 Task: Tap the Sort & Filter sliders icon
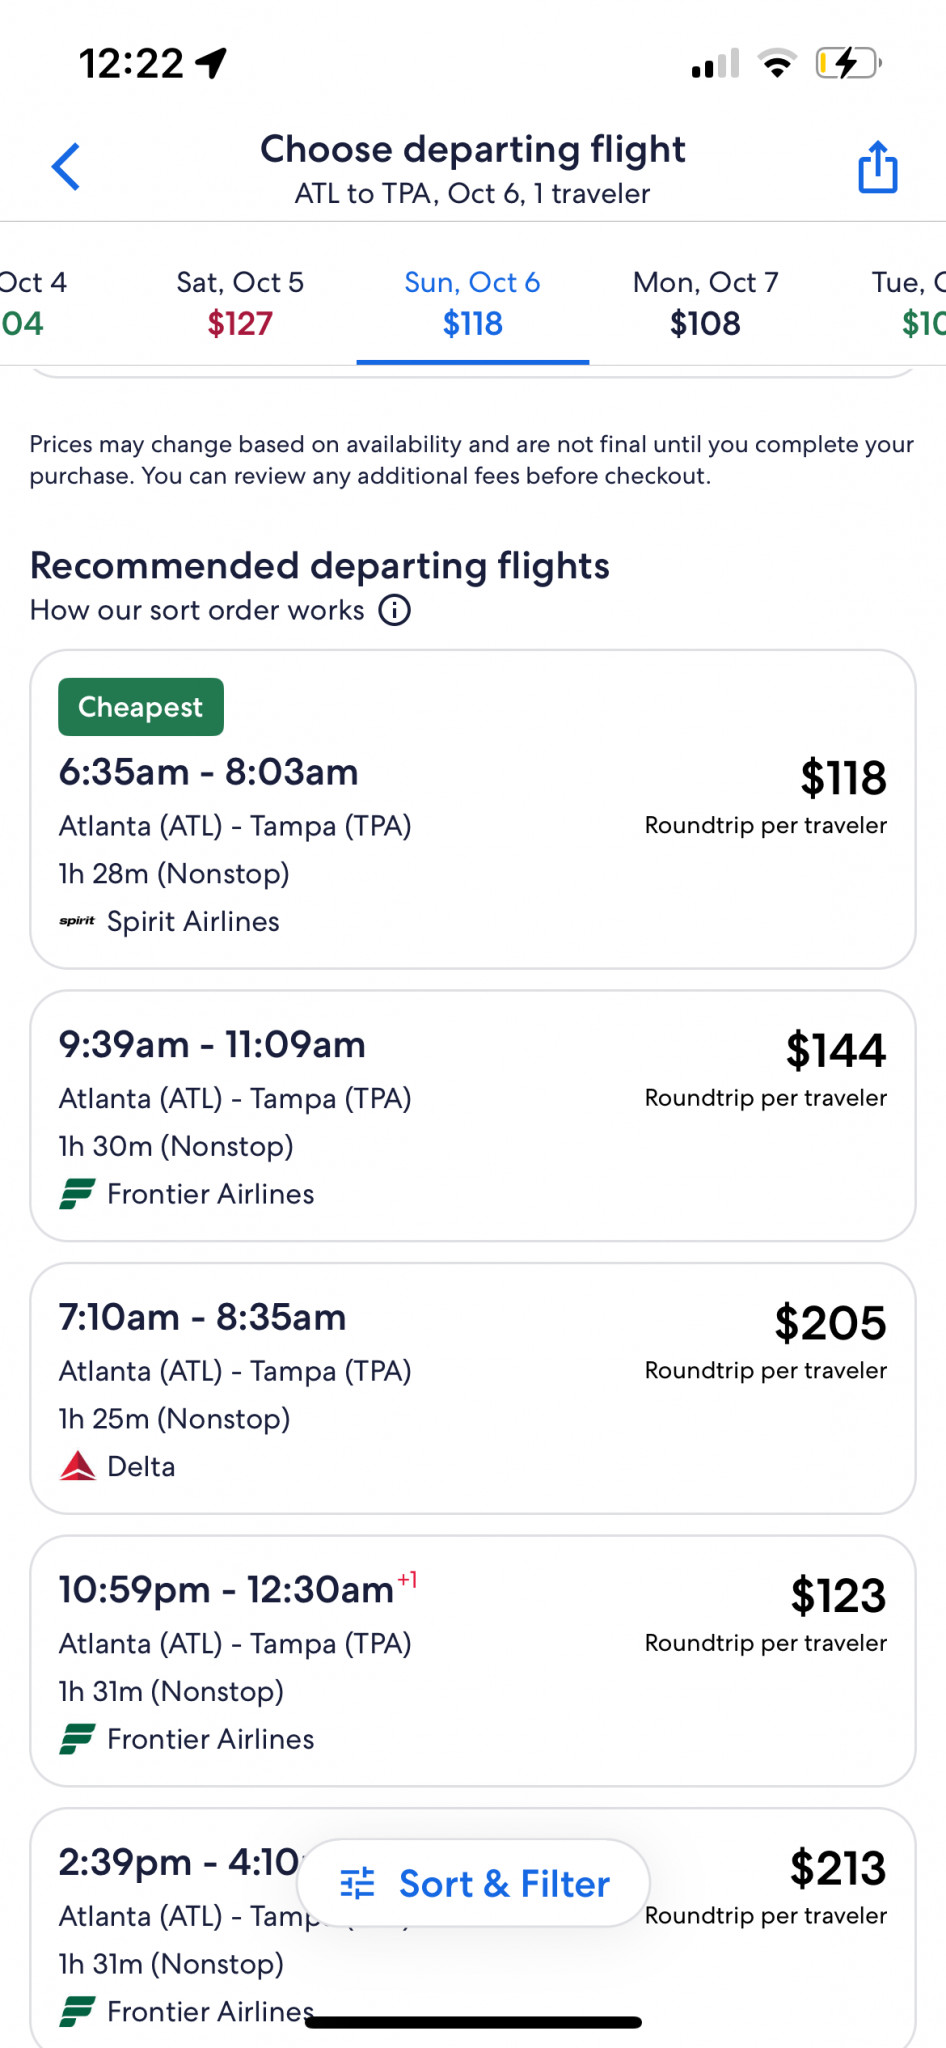click(x=357, y=1884)
